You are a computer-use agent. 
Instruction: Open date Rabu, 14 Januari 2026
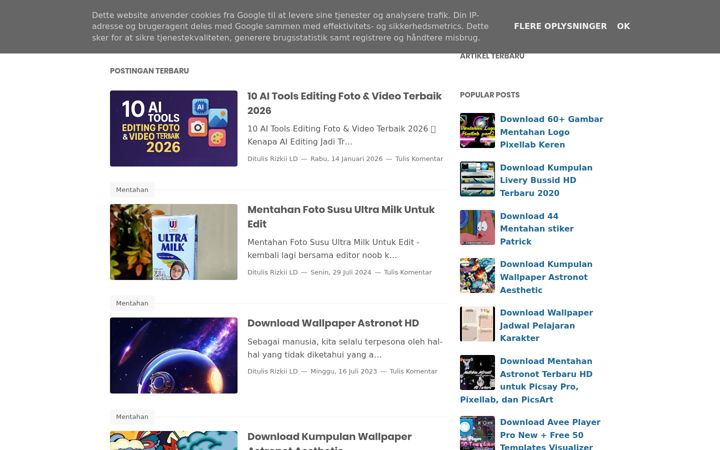(x=346, y=159)
